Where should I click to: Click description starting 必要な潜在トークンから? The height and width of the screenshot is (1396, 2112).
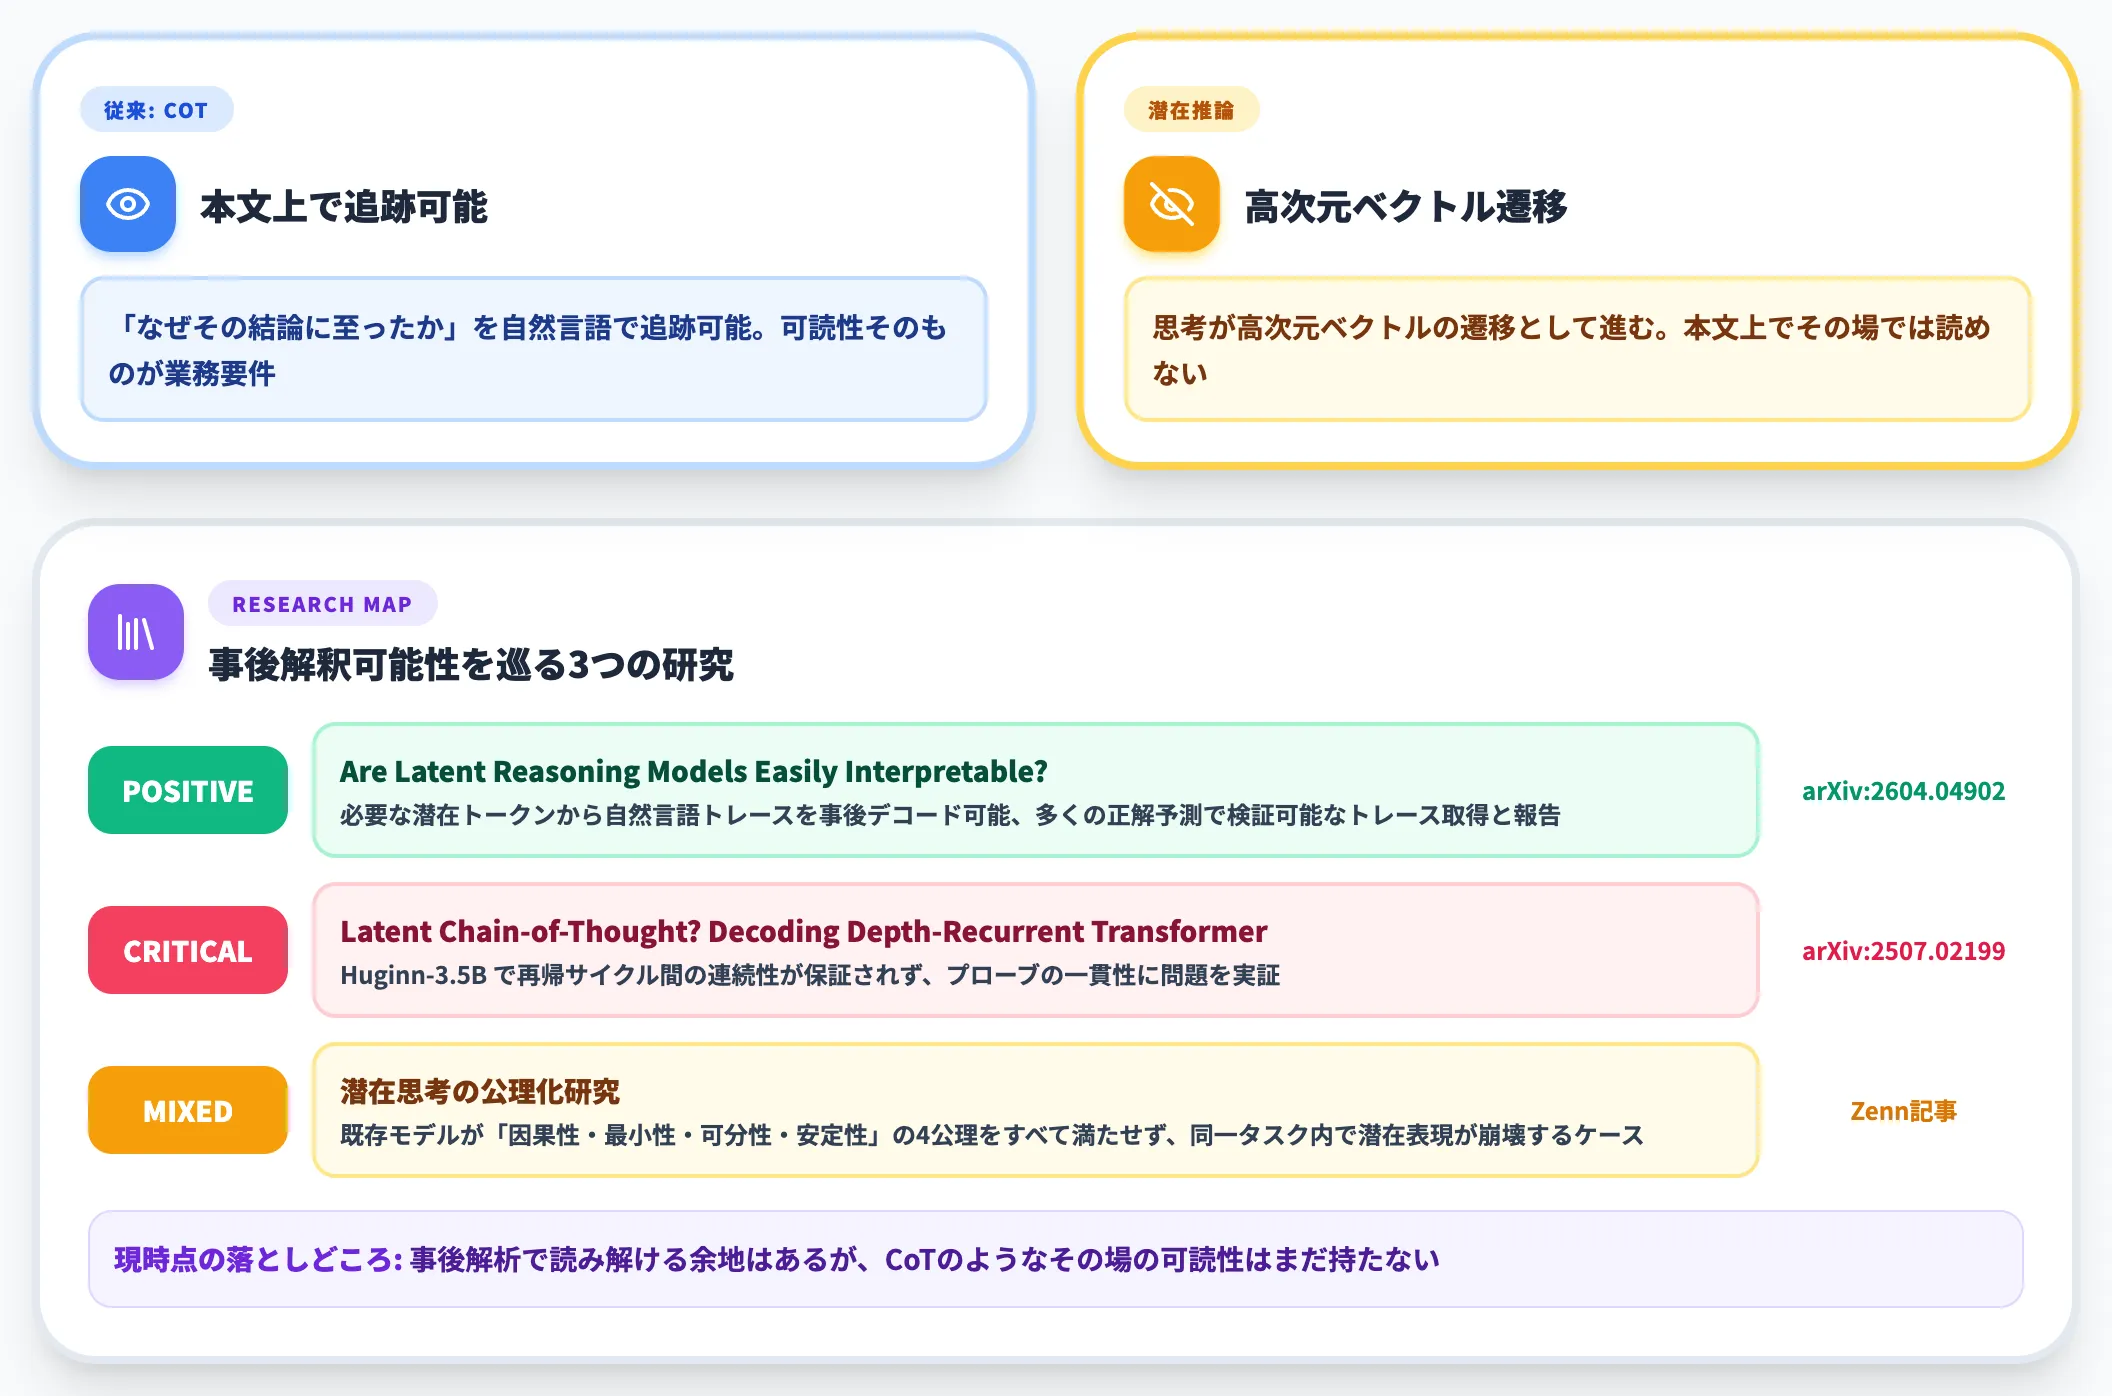pos(950,815)
